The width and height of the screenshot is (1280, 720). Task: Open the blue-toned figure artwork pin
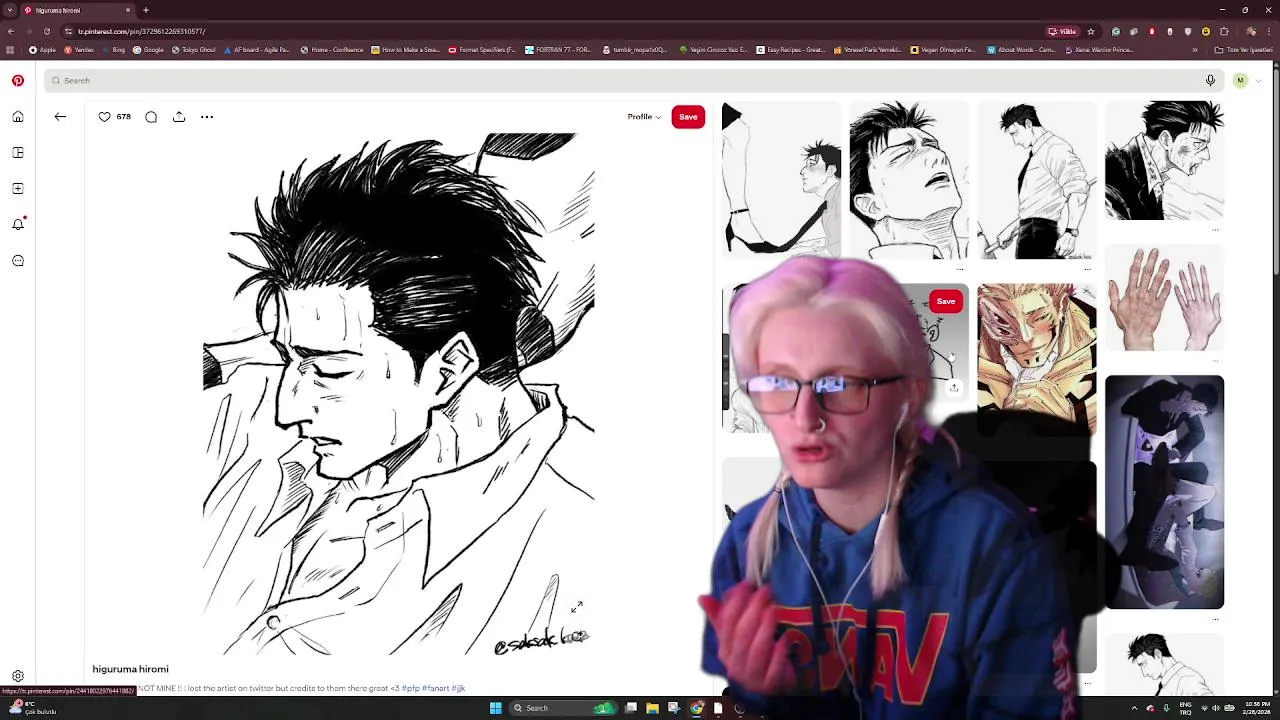[x=1164, y=492]
